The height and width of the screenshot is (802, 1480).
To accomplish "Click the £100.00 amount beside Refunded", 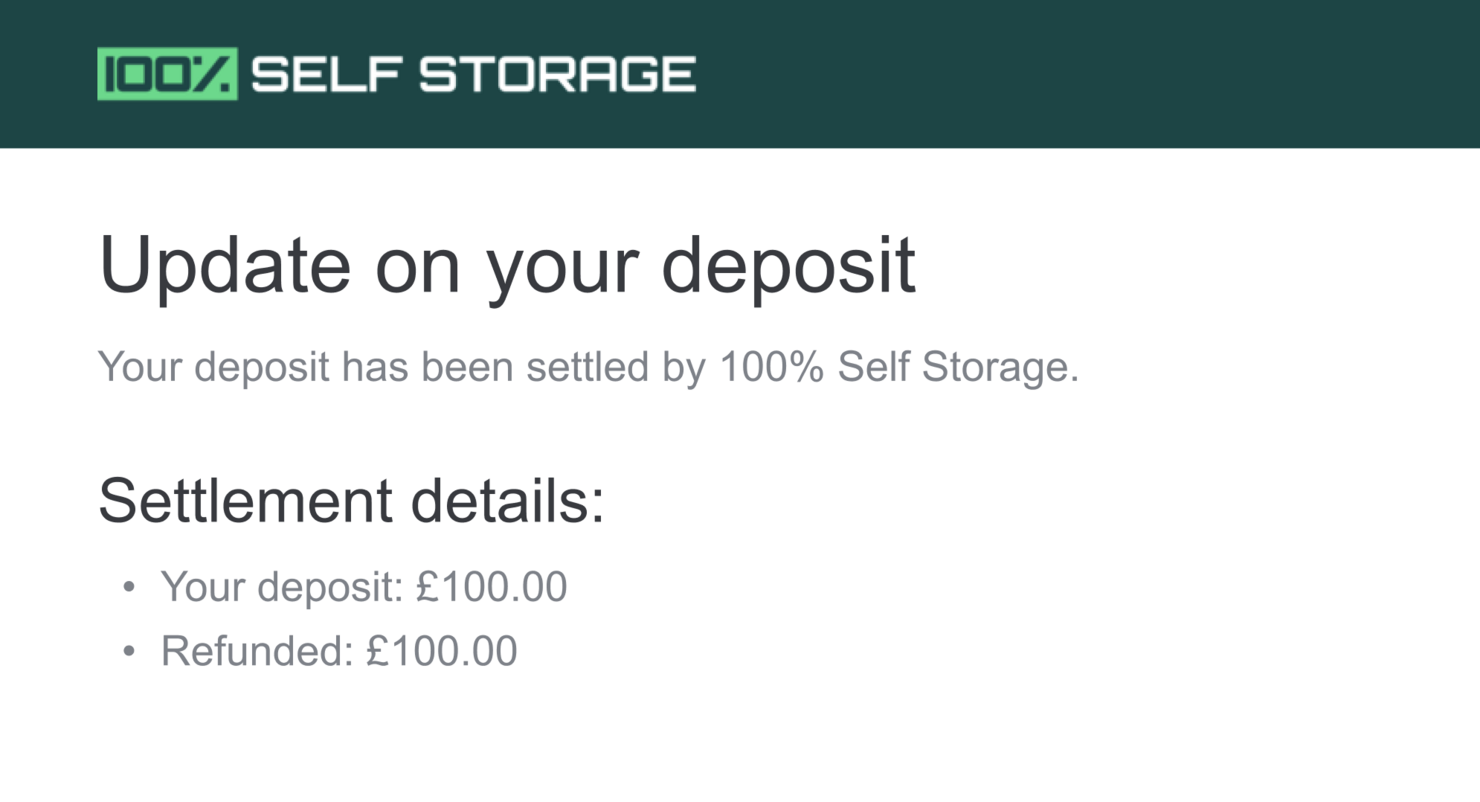I will (442, 651).
